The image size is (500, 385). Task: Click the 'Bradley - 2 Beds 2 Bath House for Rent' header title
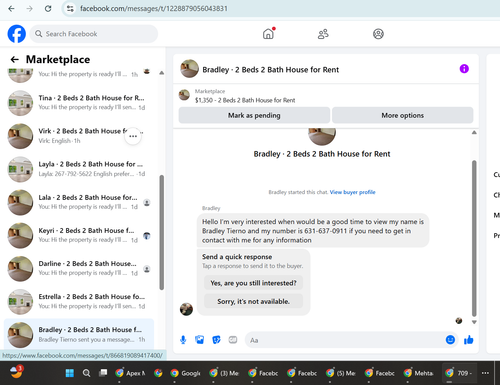pyautogui.click(x=270, y=70)
